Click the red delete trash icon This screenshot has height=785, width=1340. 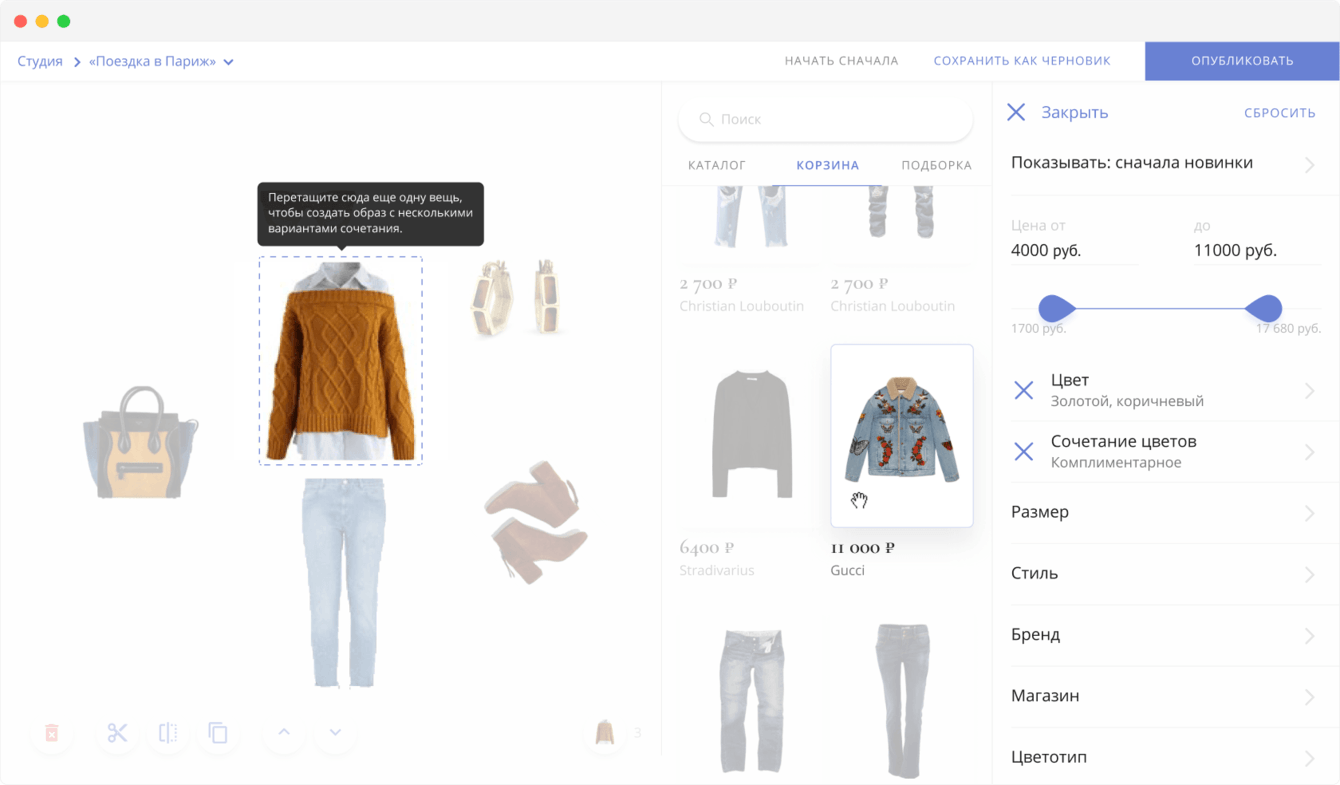point(52,733)
